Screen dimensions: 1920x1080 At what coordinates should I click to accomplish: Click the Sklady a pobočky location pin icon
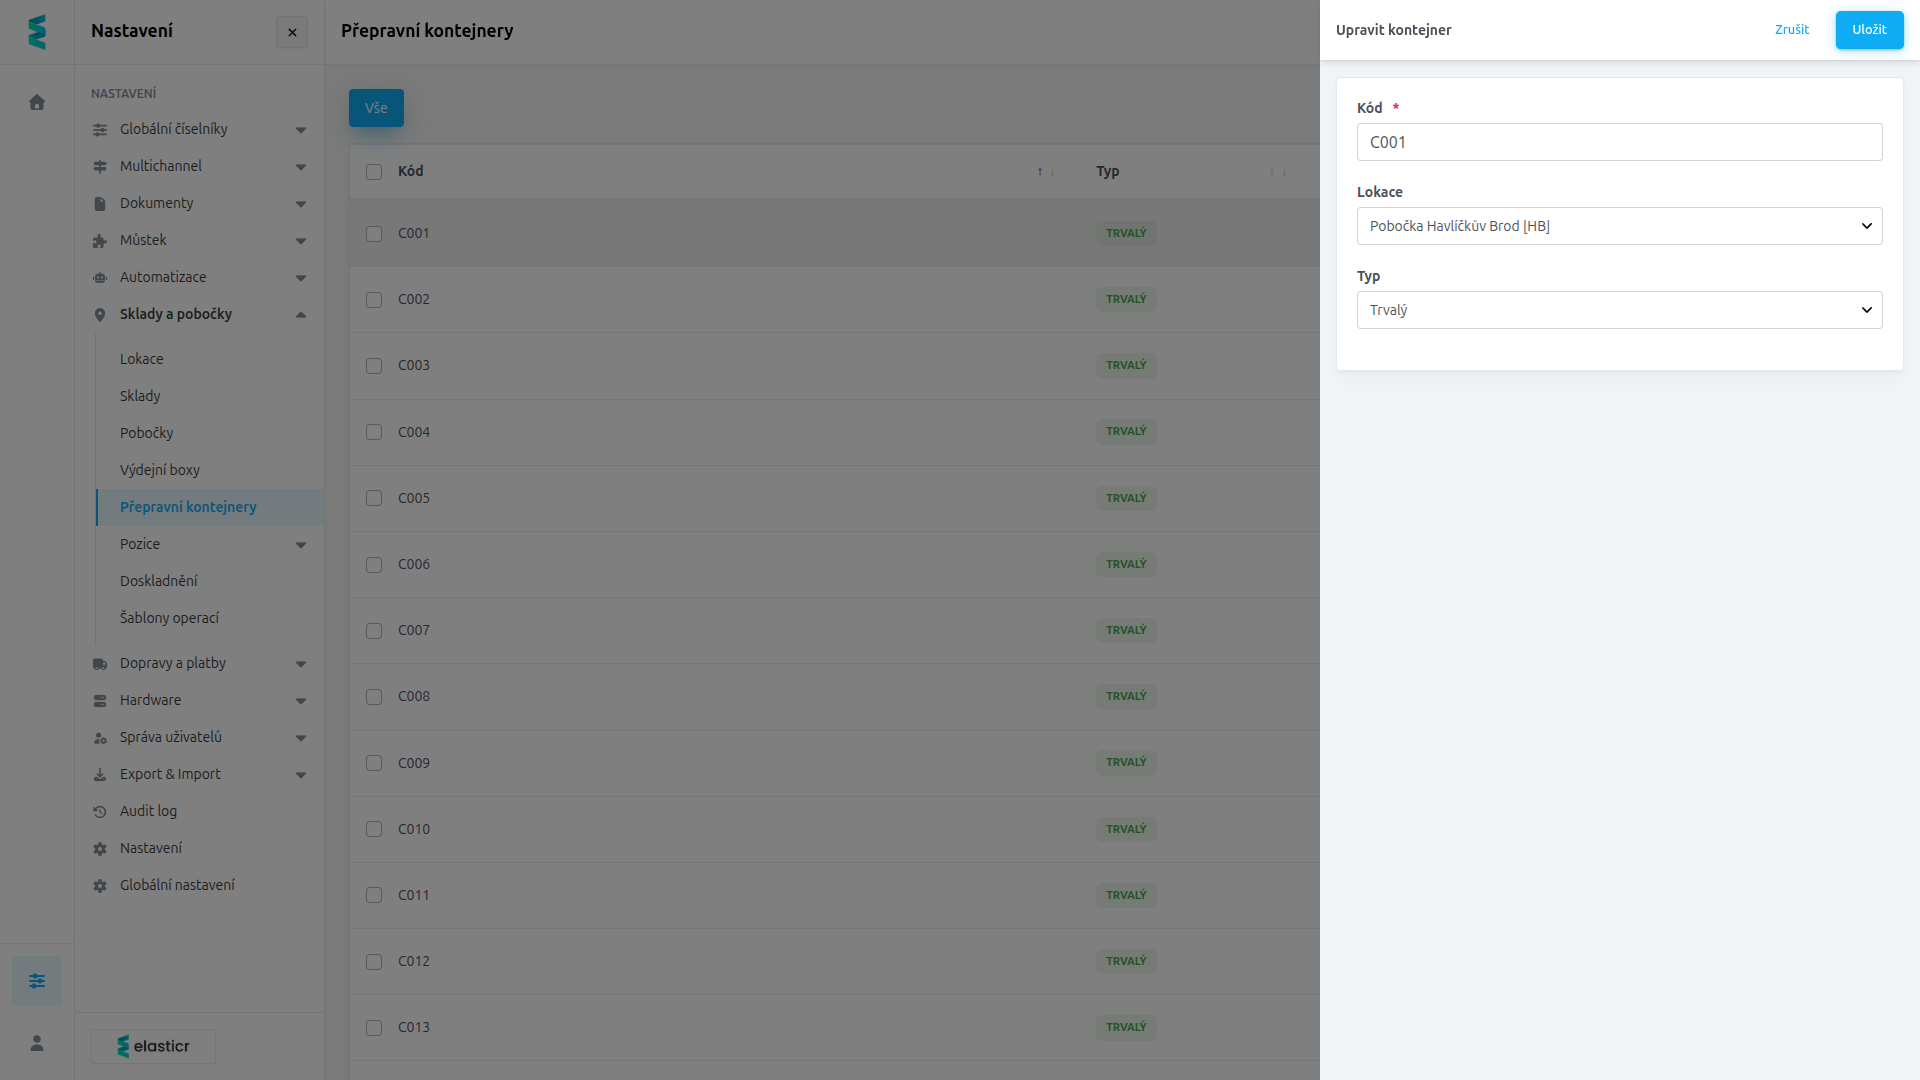(100, 315)
